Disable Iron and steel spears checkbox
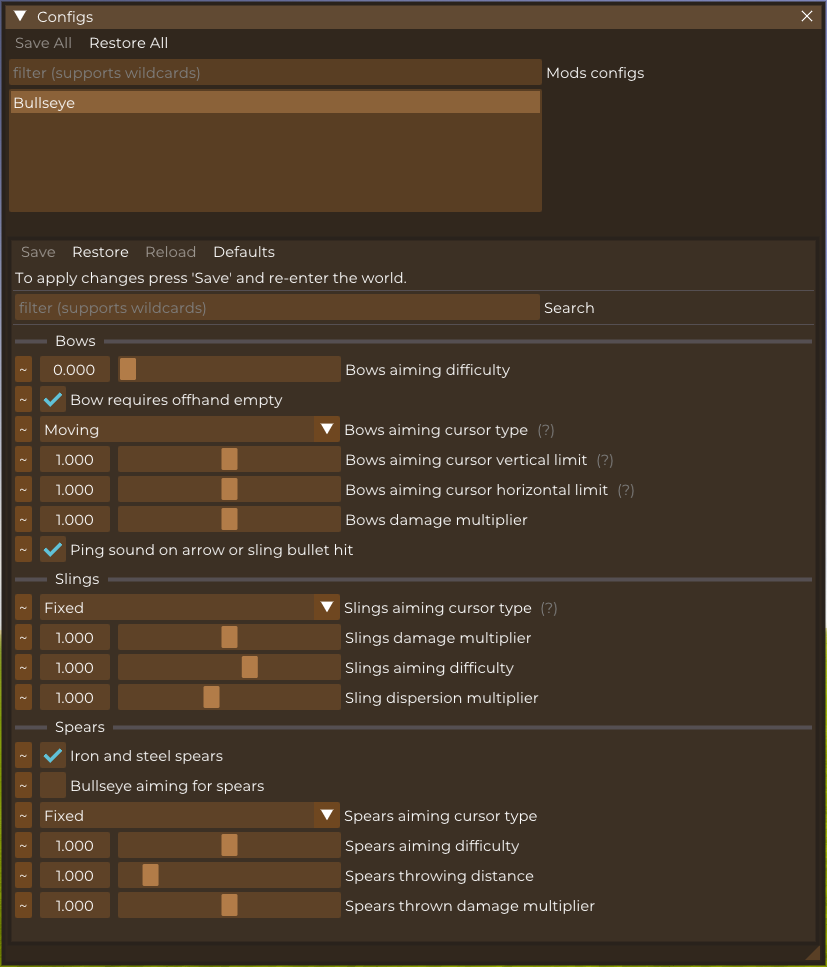The width and height of the screenshot is (827, 967). click(x=54, y=756)
